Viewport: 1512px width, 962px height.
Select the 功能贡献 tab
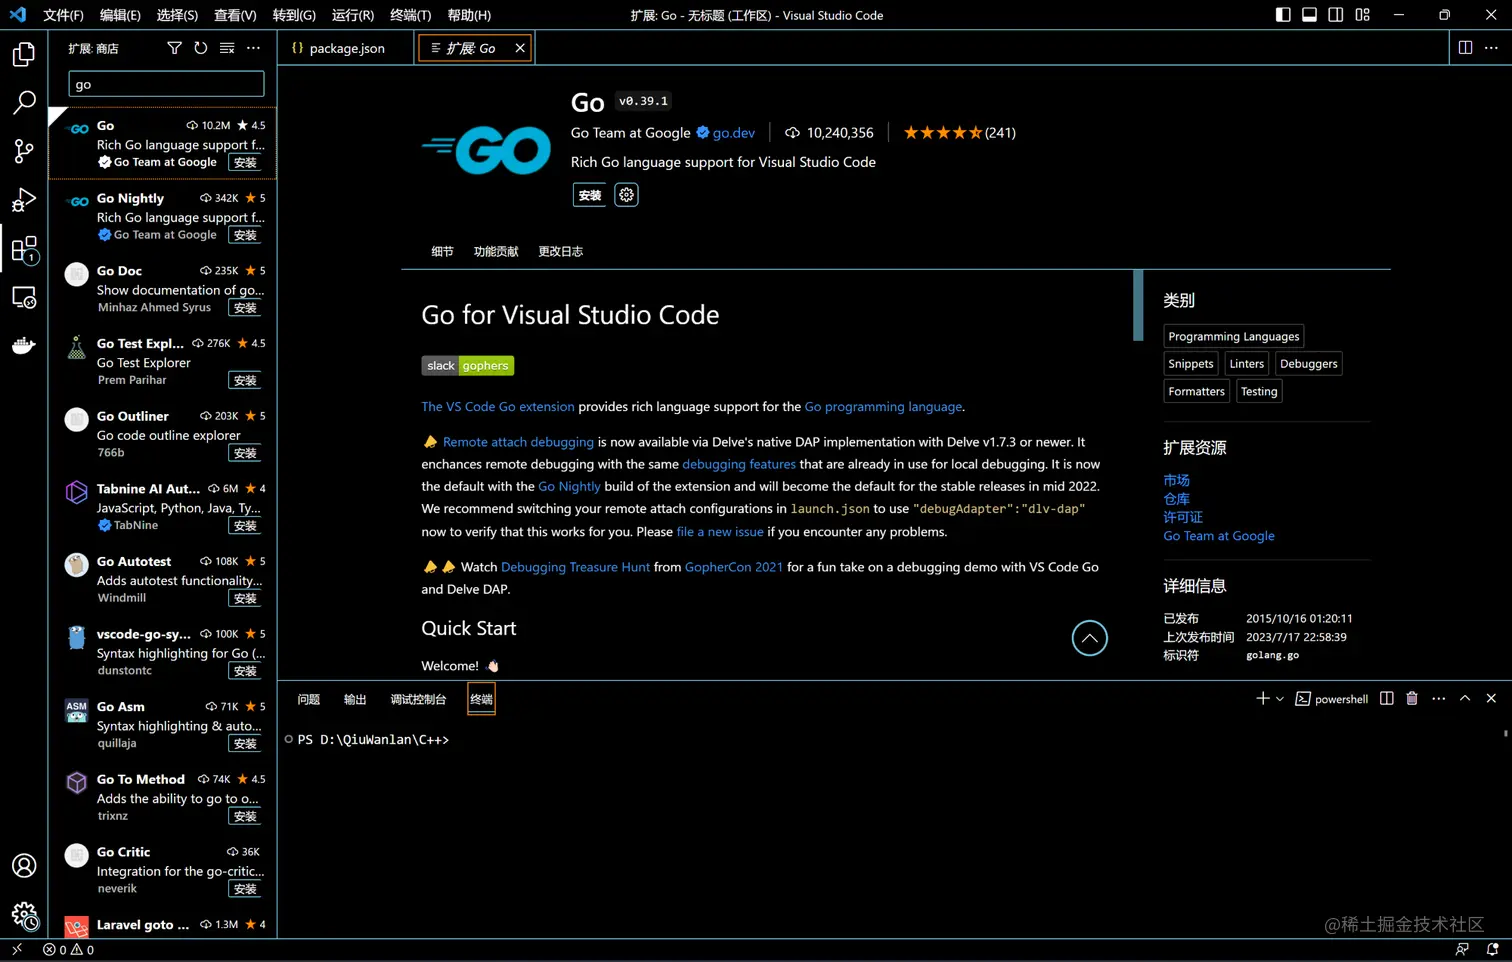[x=496, y=252]
